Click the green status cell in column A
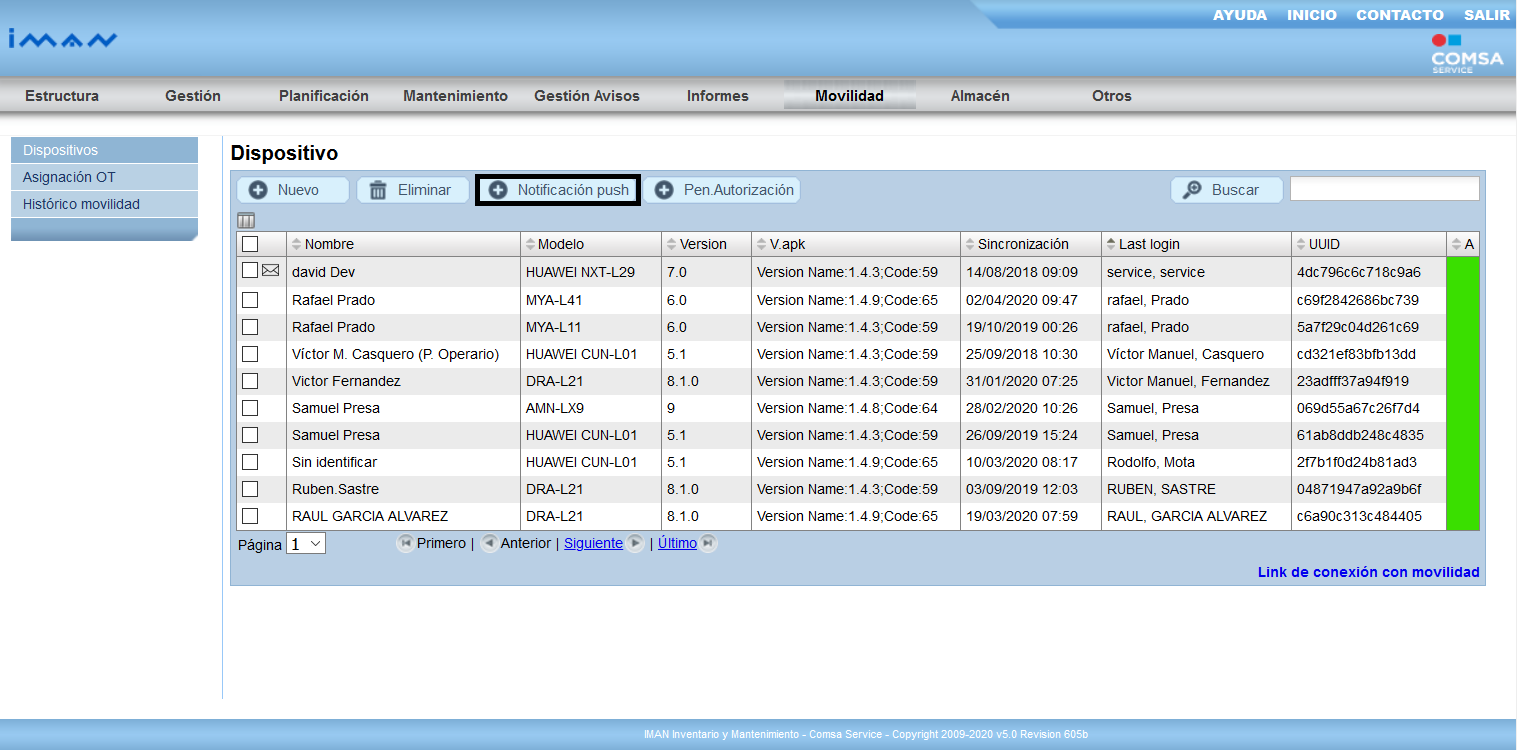The image size is (1517, 750). 1463,393
